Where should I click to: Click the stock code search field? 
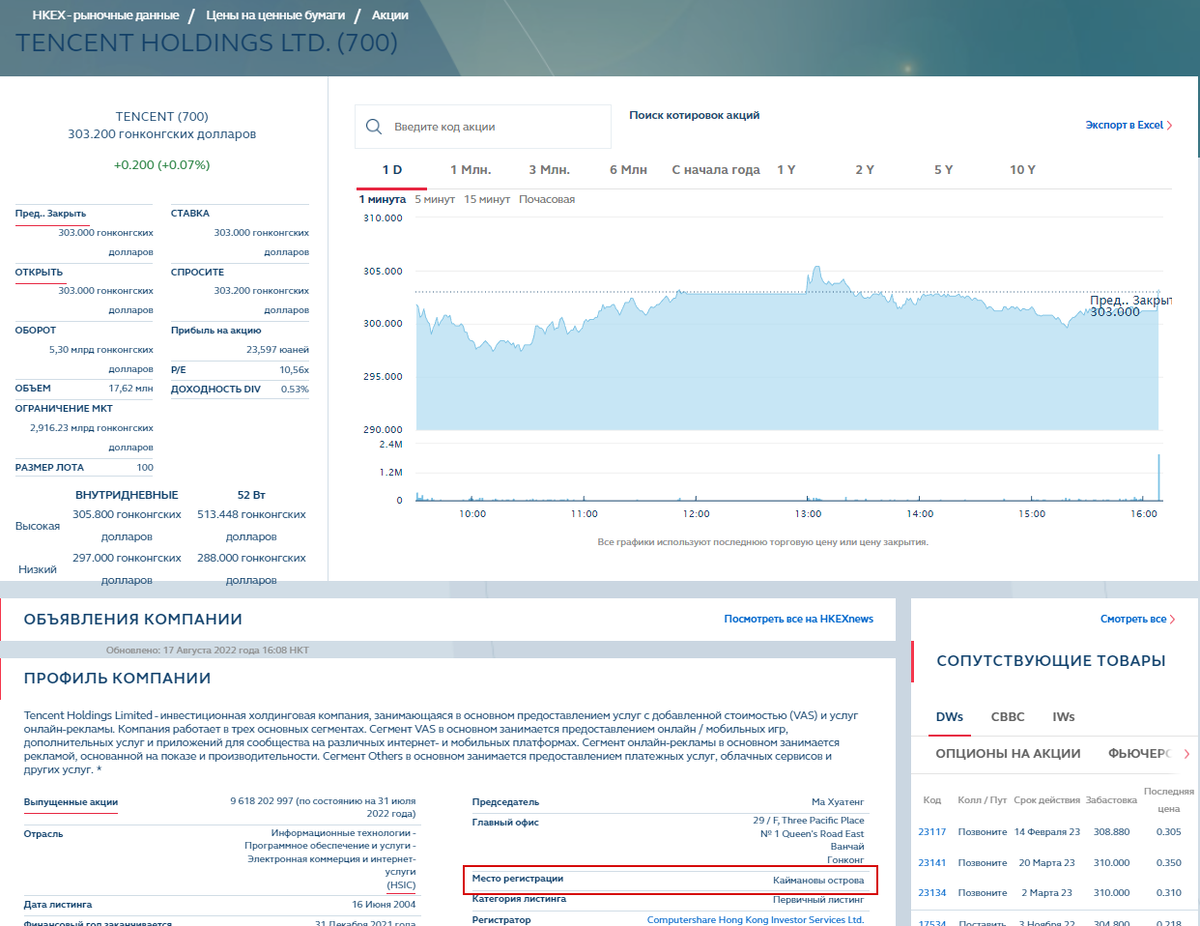point(482,127)
